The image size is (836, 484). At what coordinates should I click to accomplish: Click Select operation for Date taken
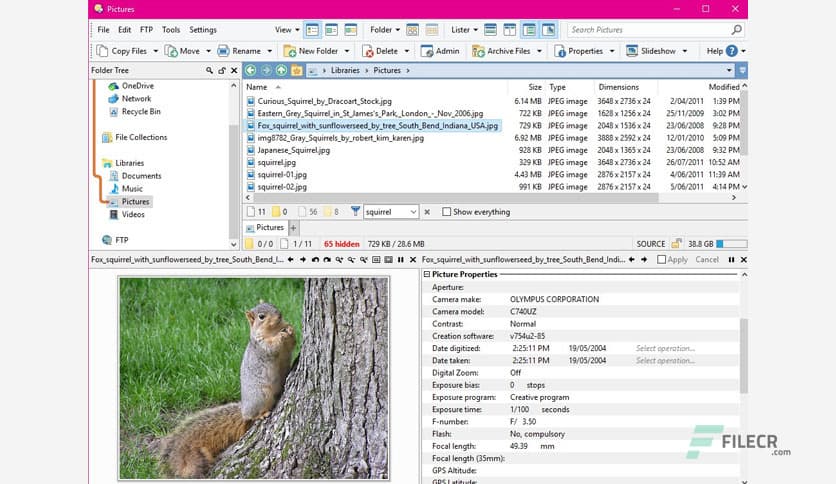(x=665, y=361)
